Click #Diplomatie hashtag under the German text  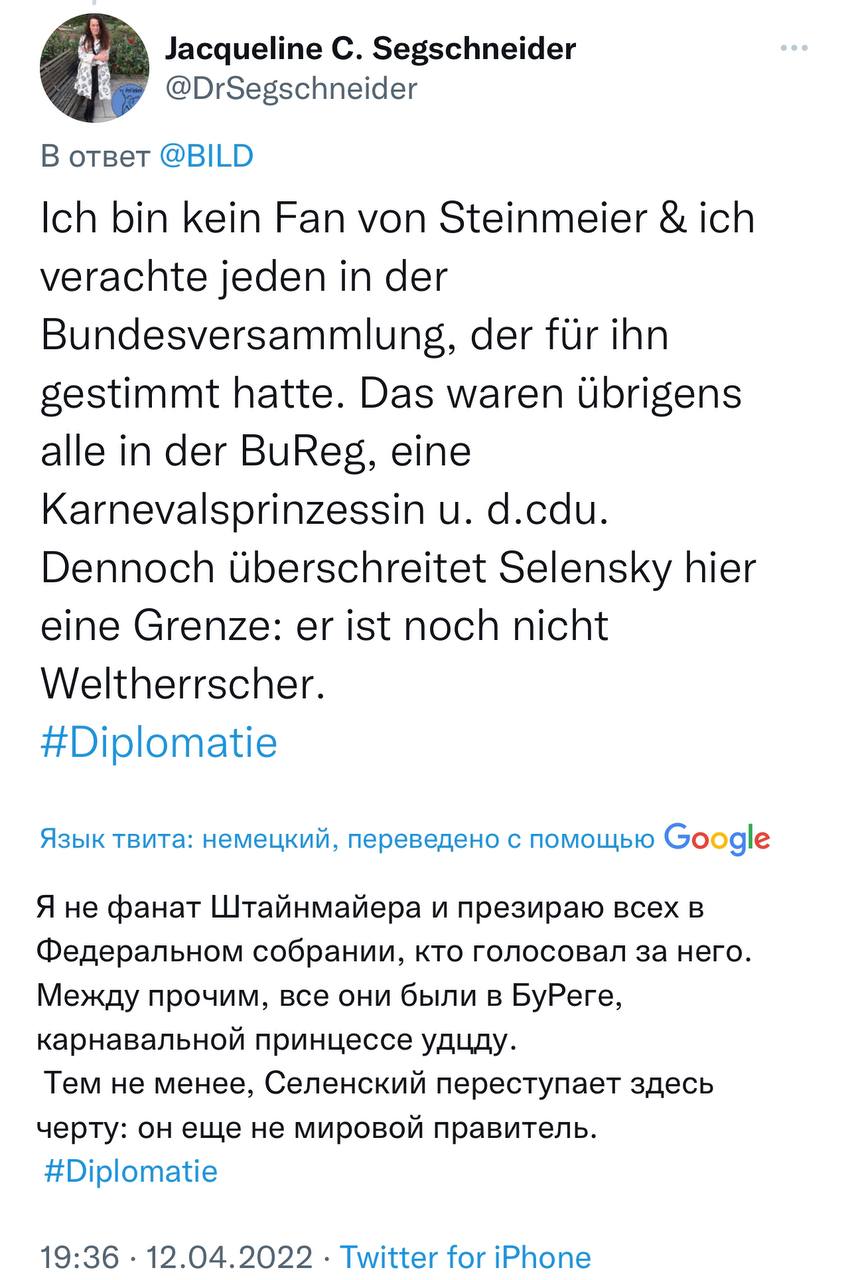(159, 743)
